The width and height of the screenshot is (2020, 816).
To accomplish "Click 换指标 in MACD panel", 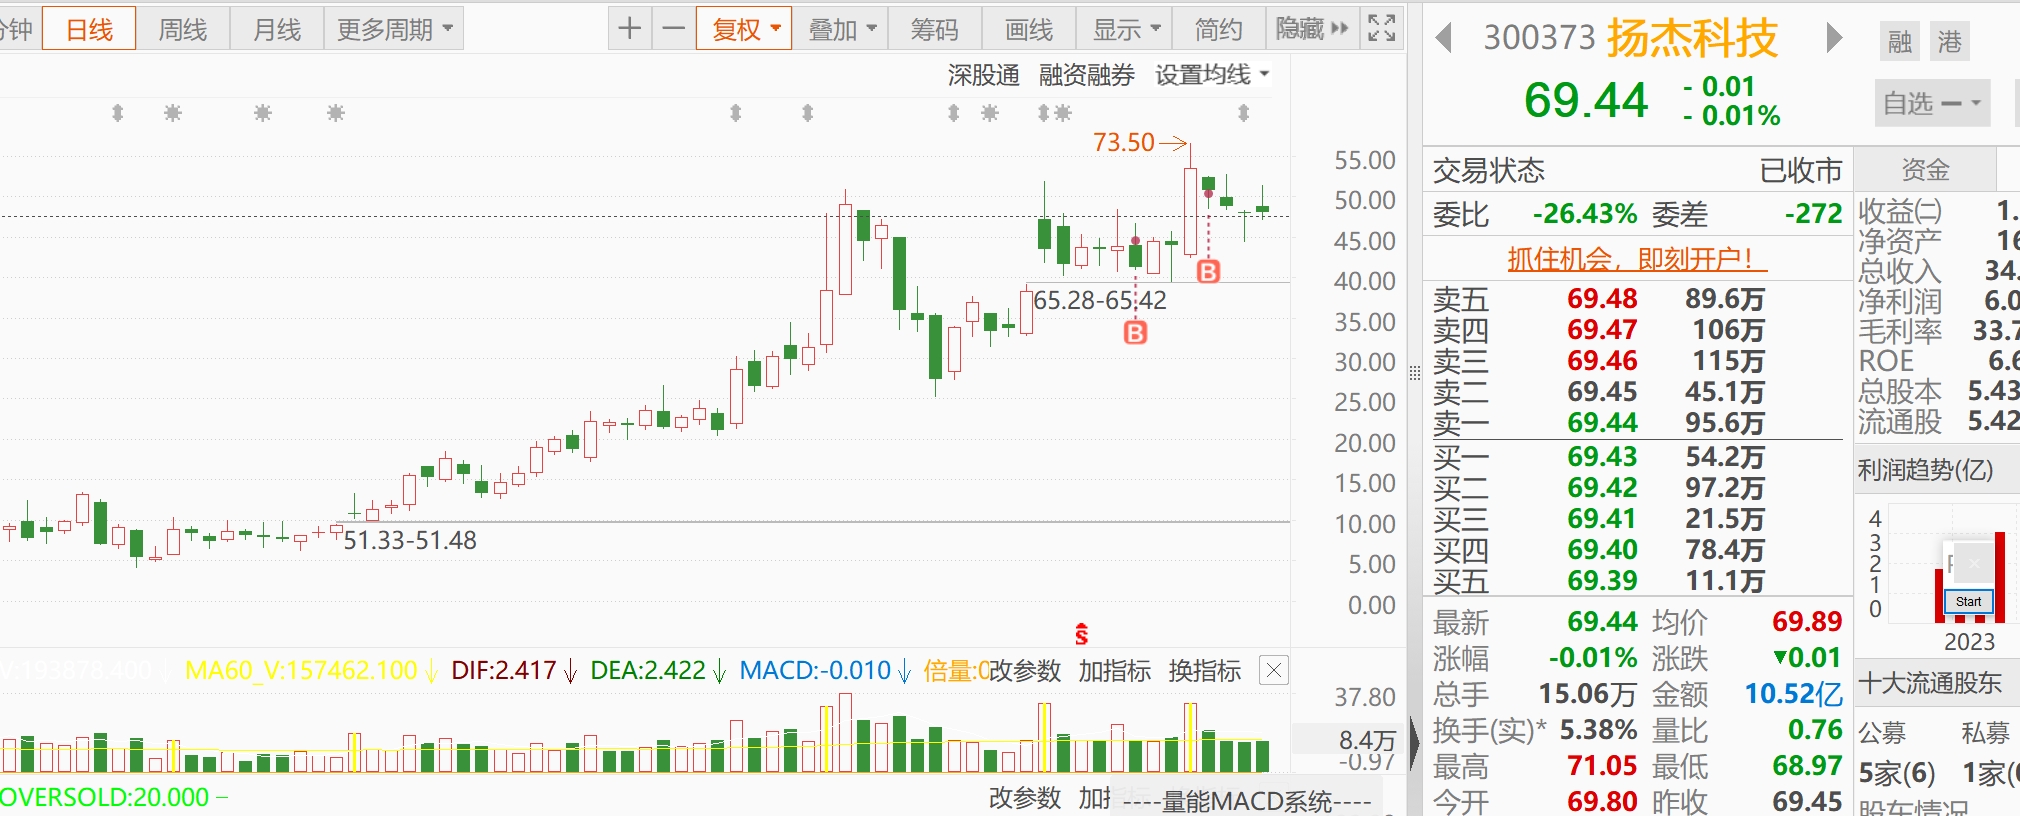I will (1204, 671).
